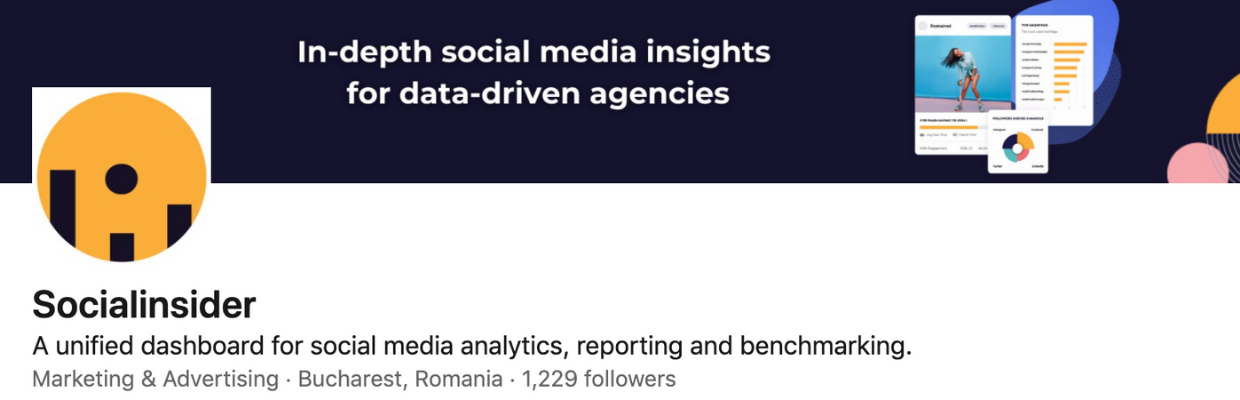Click the Socialinsider orange circular logo
1240x400 pixels.
121,176
